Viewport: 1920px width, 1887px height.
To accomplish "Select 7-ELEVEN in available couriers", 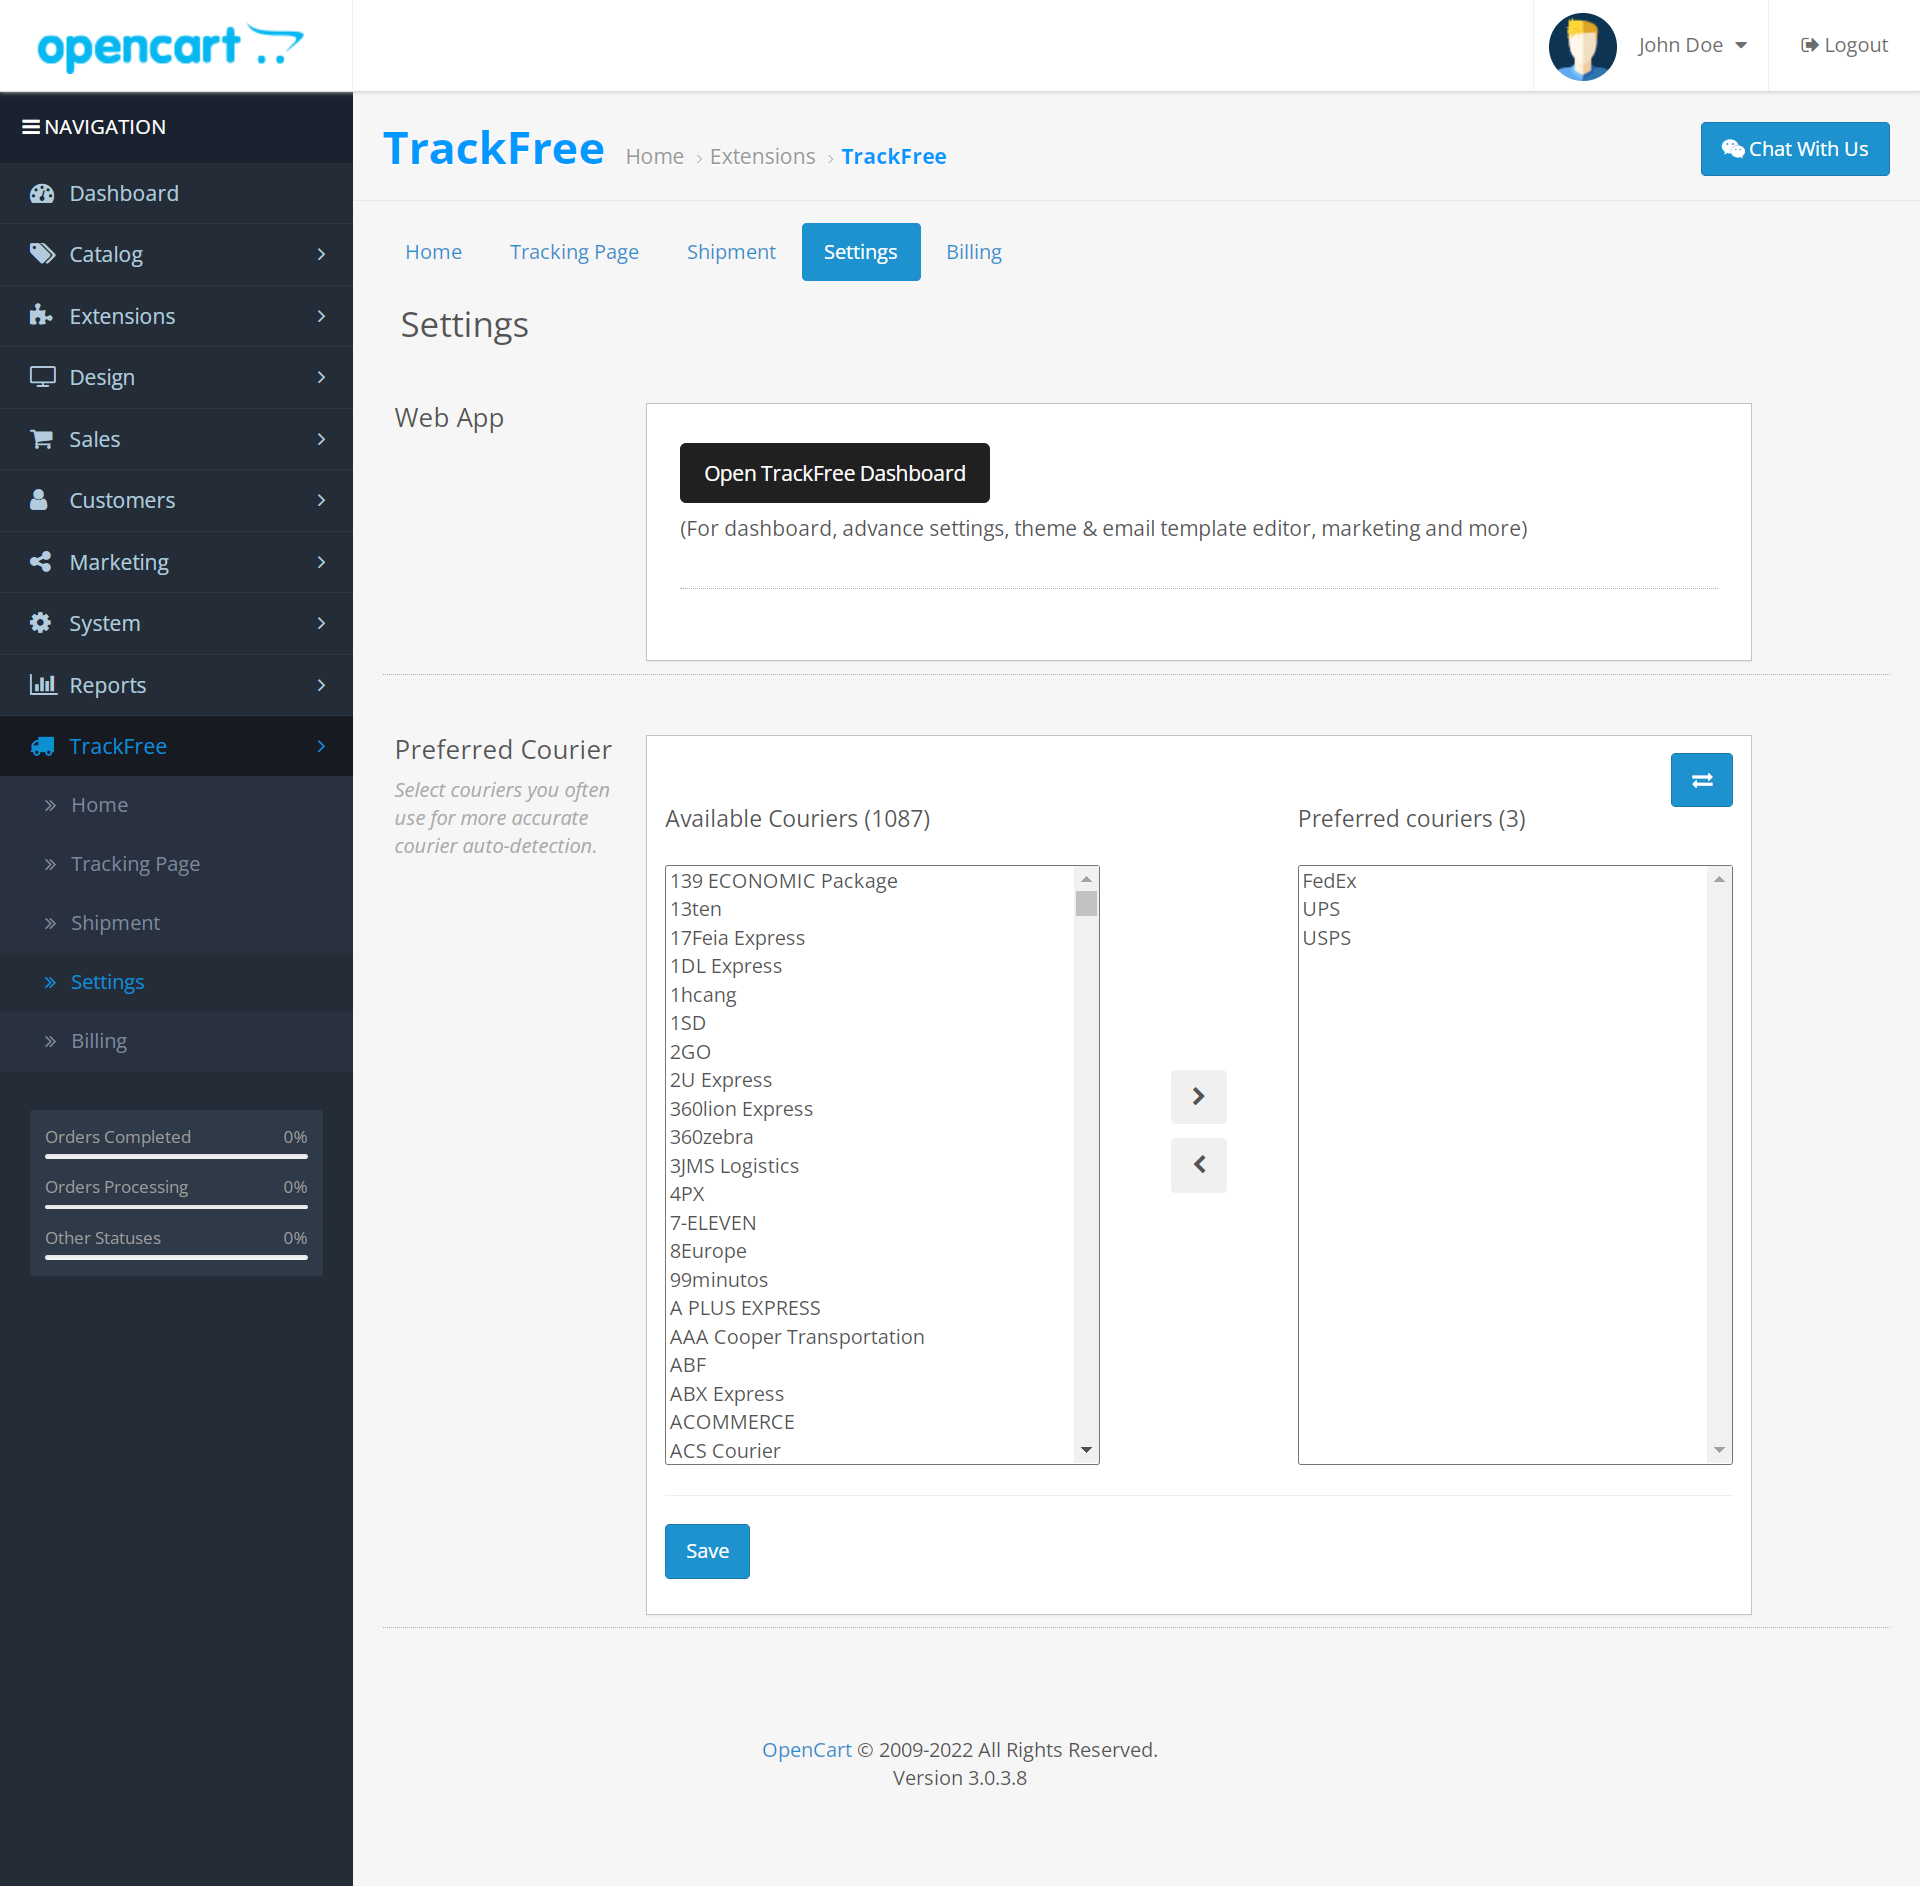I will [x=870, y=1223].
